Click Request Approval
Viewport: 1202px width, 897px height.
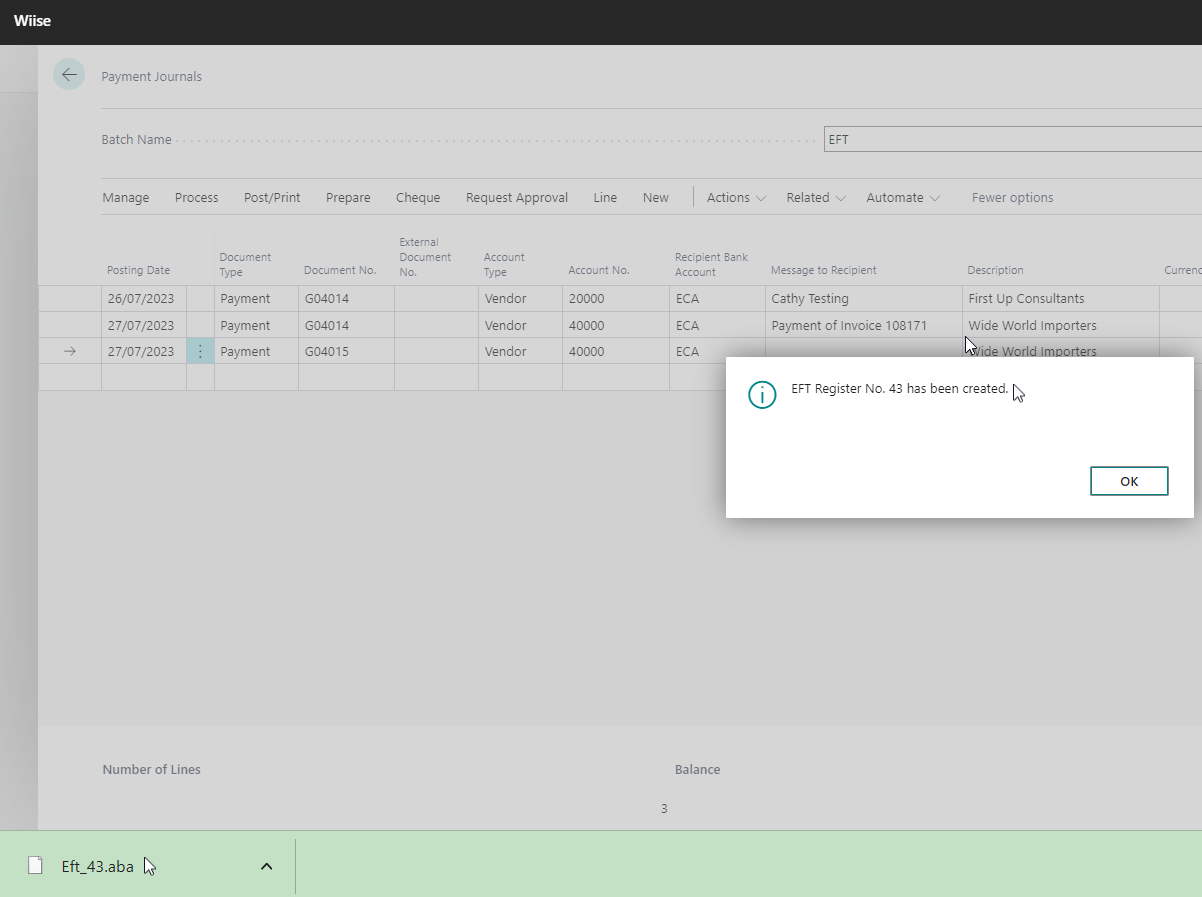[x=516, y=197]
